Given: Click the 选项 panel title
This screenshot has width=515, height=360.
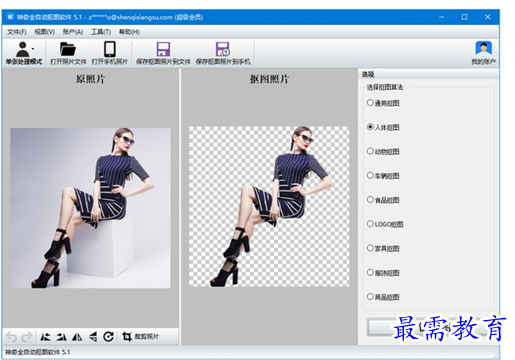Looking at the screenshot, I should tap(368, 74).
